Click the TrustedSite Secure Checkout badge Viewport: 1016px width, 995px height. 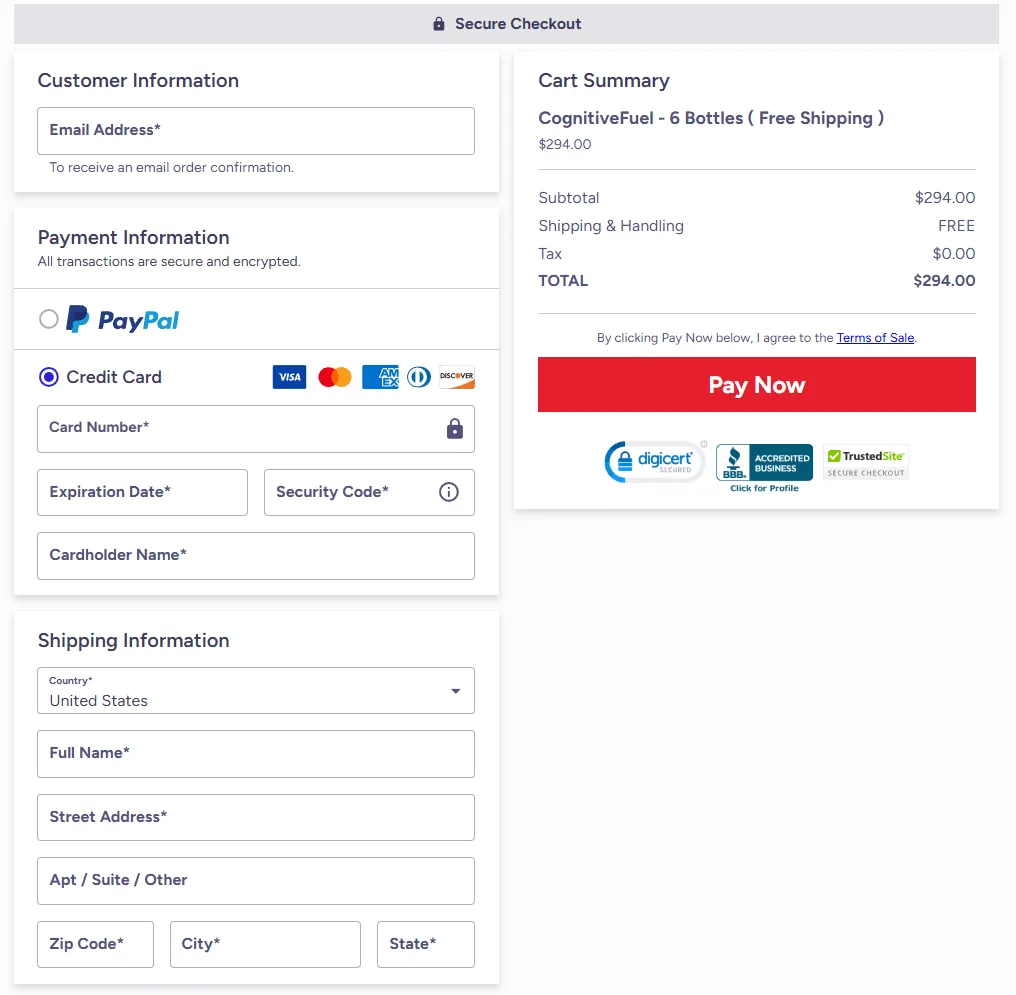[865, 462]
